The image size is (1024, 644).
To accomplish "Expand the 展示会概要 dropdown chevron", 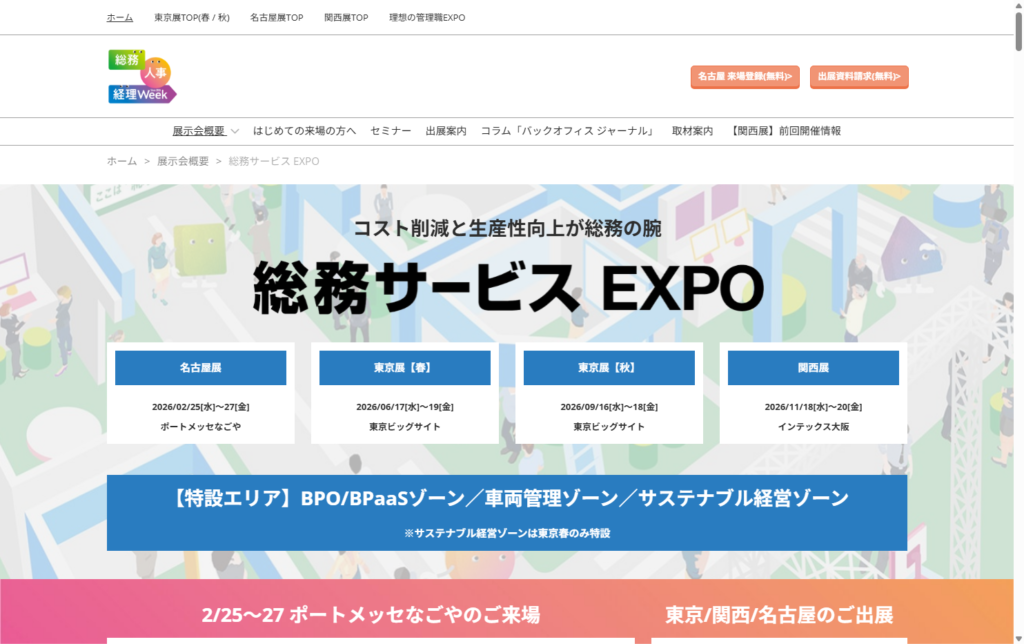I will tap(235, 131).
